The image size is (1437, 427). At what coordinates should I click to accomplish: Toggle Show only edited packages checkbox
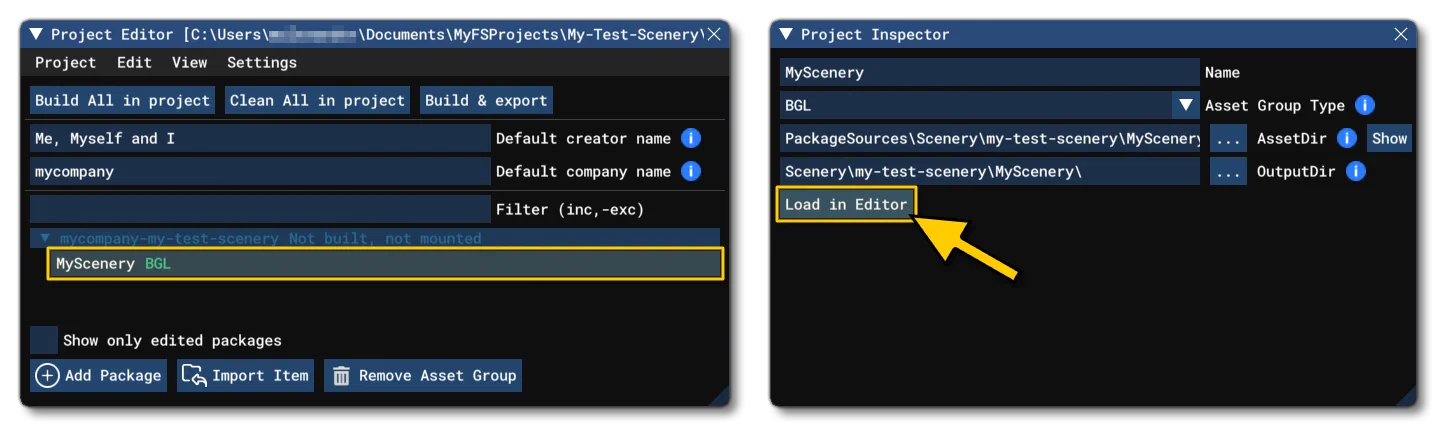point(43,340)
